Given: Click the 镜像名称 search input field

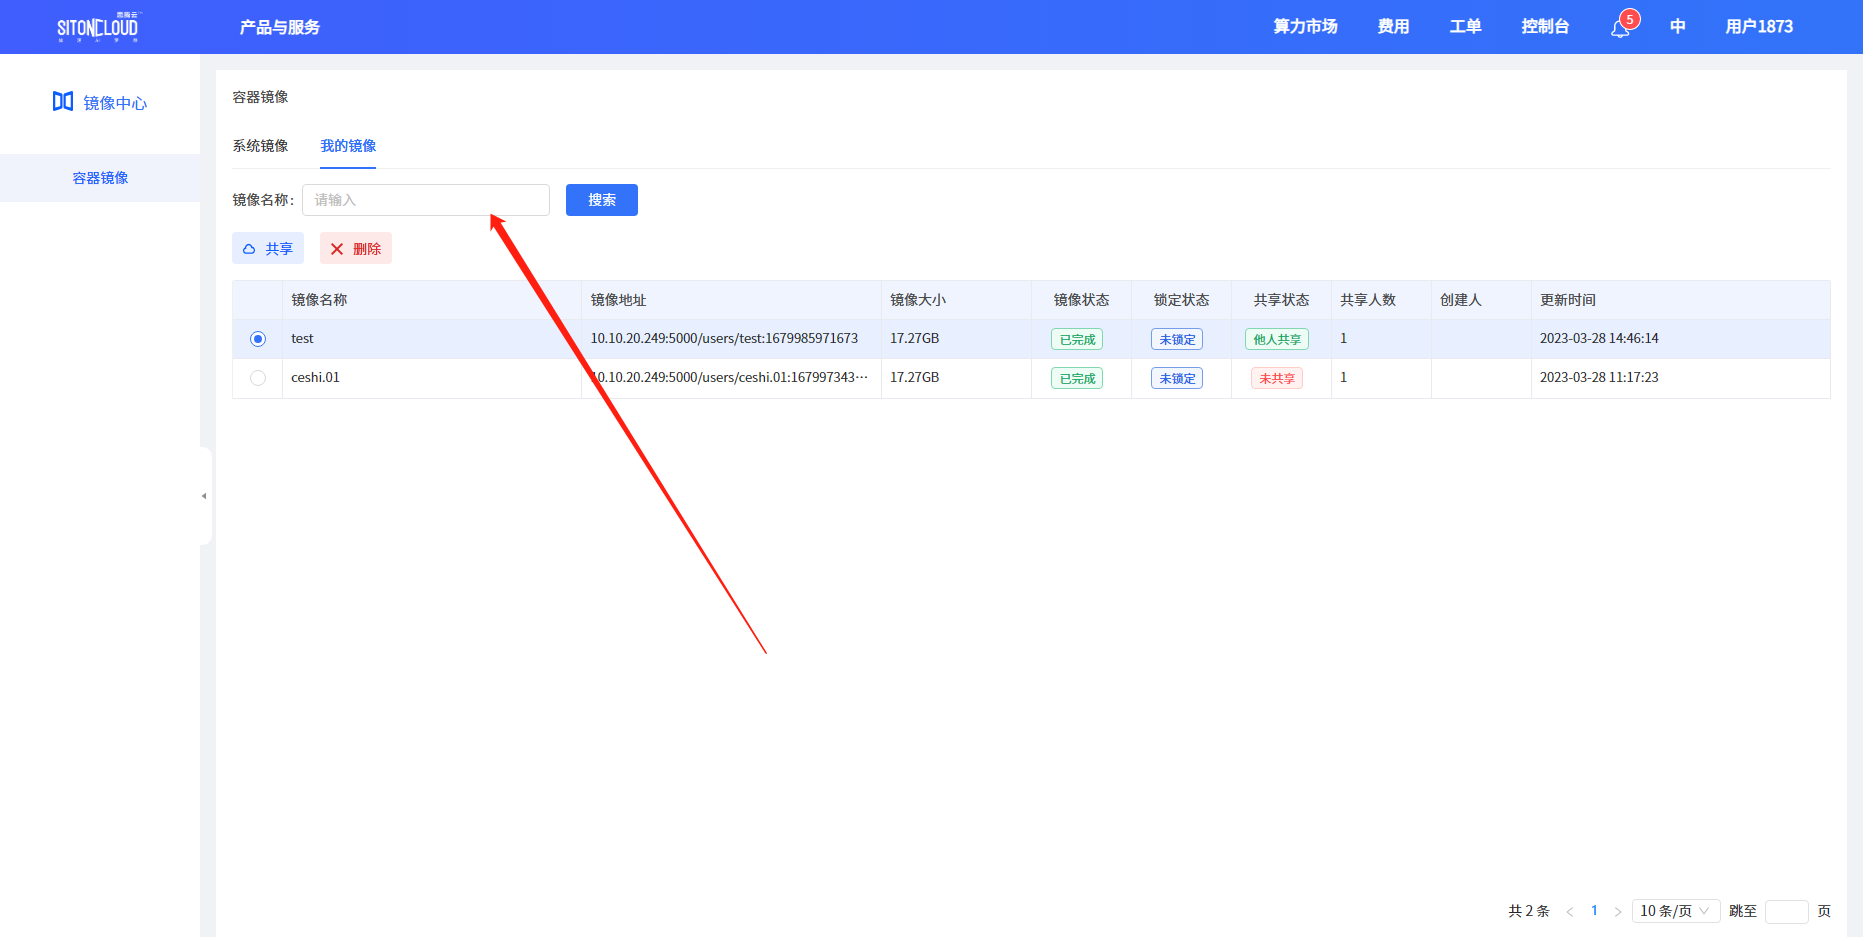Looking at the screenshot, I should click(426, 200).
